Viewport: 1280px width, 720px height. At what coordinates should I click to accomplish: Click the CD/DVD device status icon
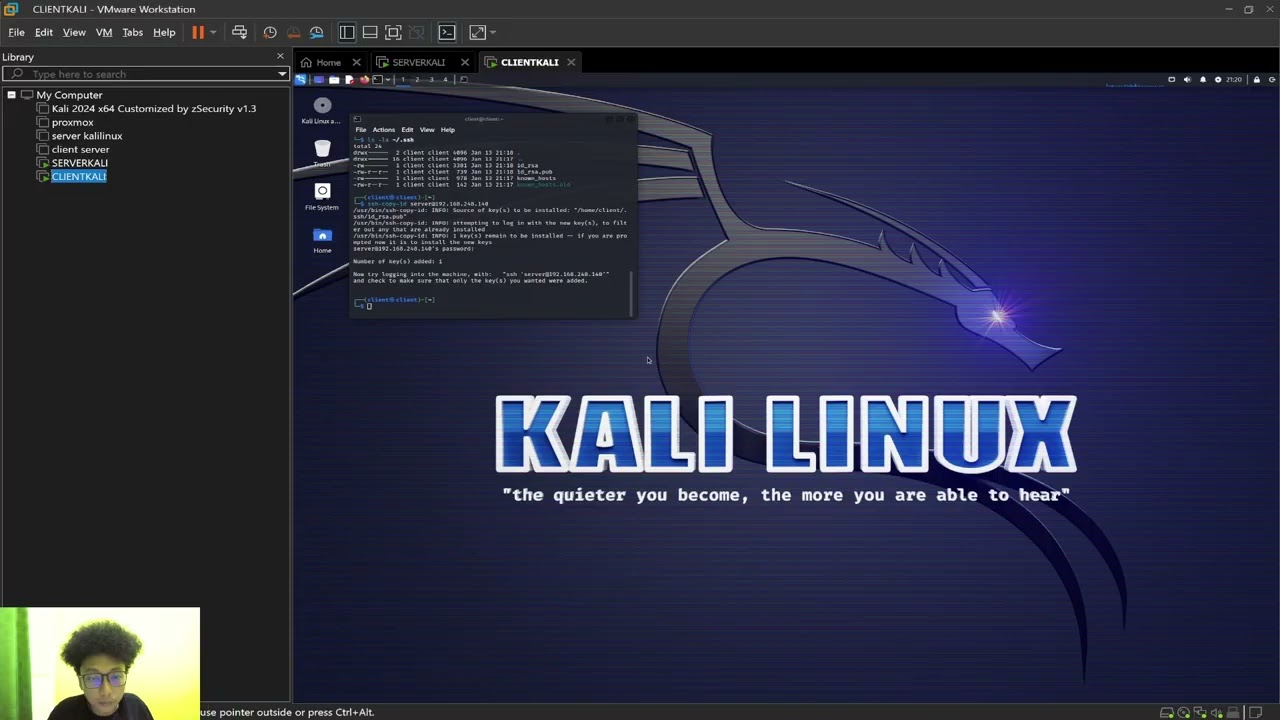coord(1184,713)
